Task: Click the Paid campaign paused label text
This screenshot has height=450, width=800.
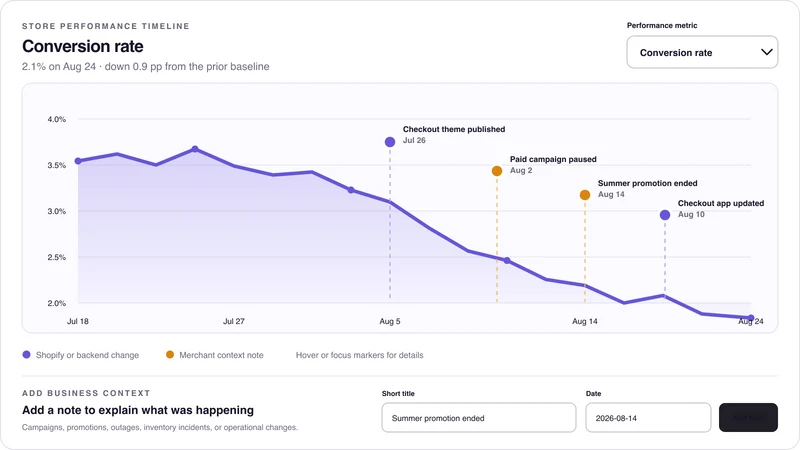Action: 553,159
